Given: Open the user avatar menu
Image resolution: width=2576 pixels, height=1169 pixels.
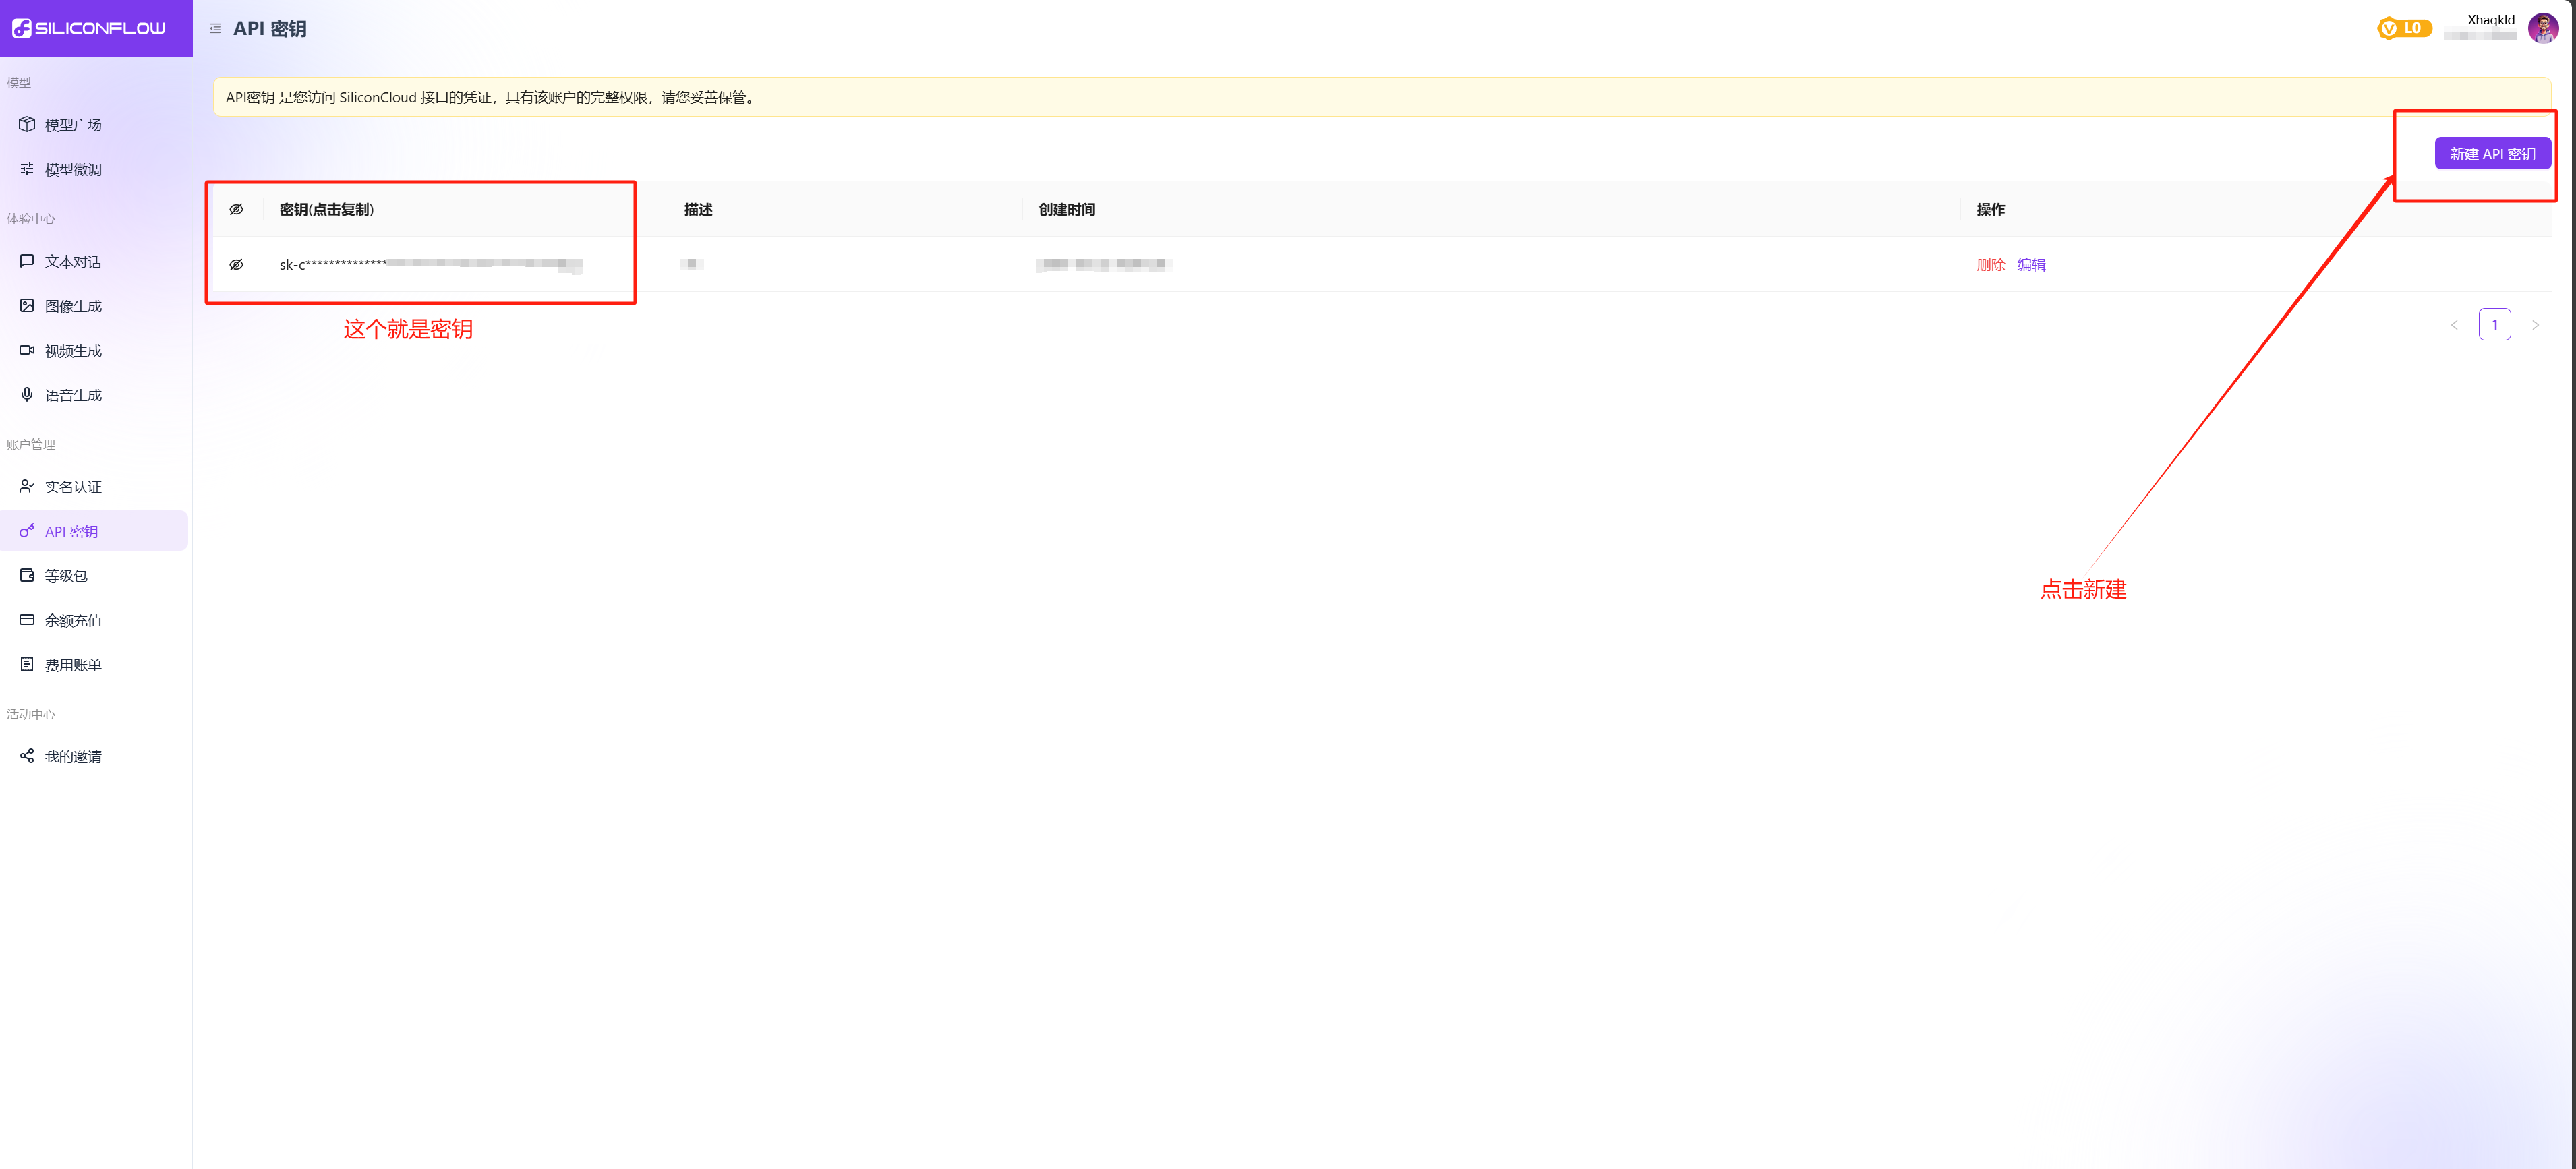Looking at the screenshot, I should click(x=2543, y=28).
